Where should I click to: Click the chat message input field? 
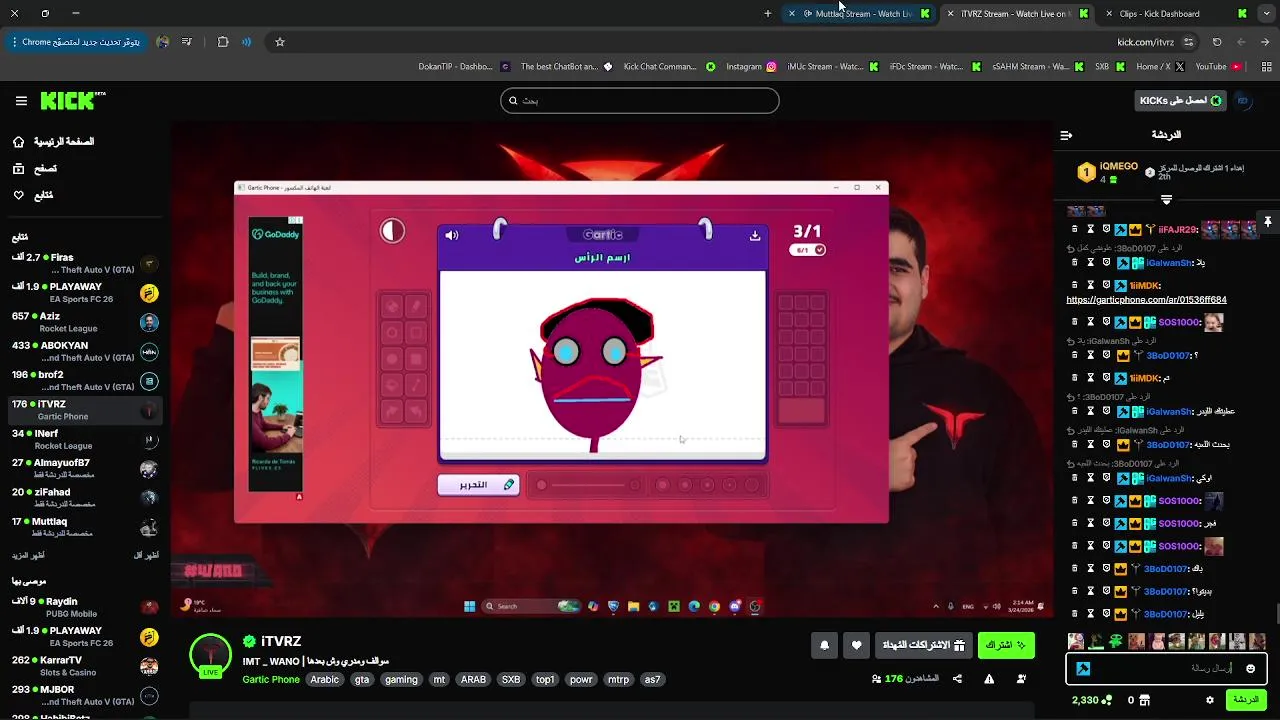pos(1166,668)
